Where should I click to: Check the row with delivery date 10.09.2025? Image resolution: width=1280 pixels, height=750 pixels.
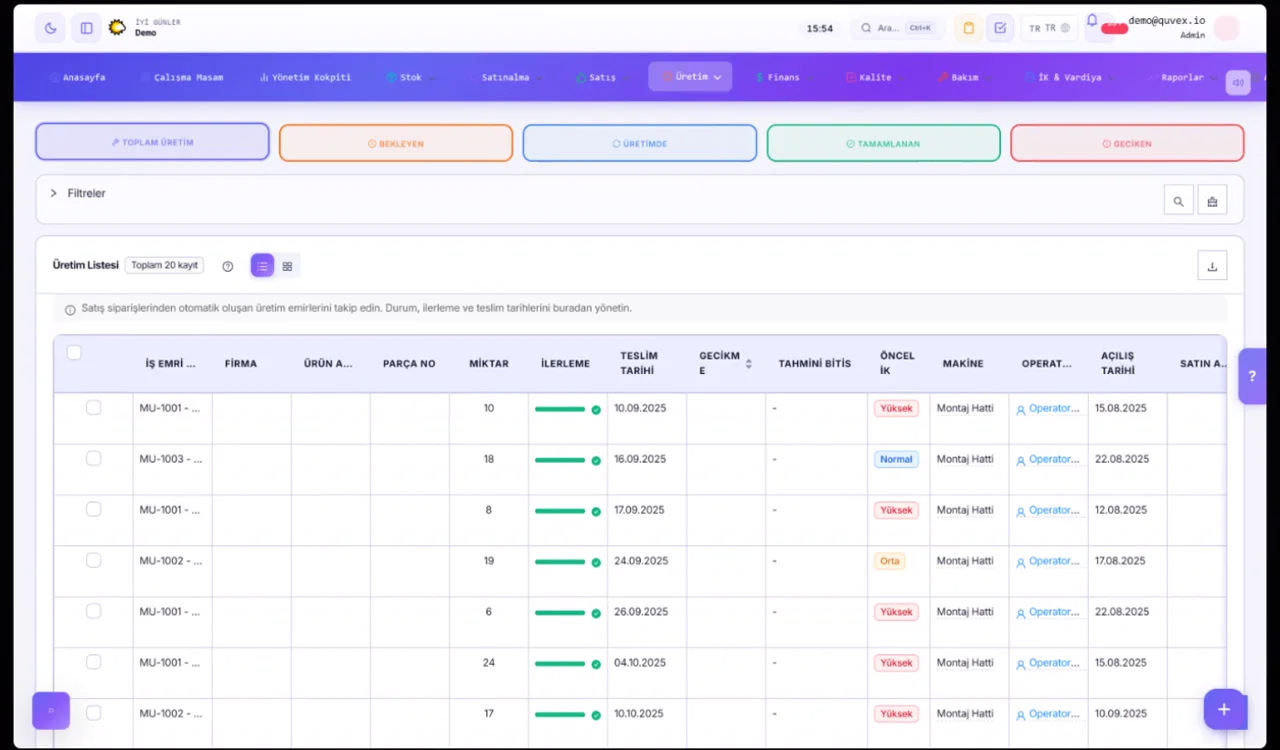pyautogui.click(x=93, y=407)
